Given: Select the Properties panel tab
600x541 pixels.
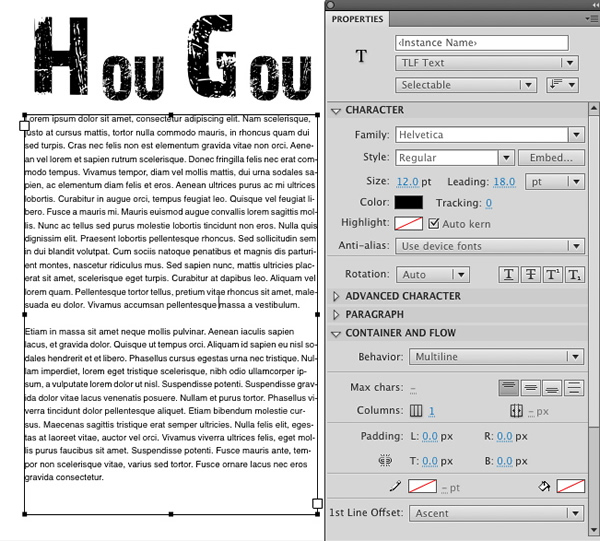Looking at the screenshot, I should 357,19.
